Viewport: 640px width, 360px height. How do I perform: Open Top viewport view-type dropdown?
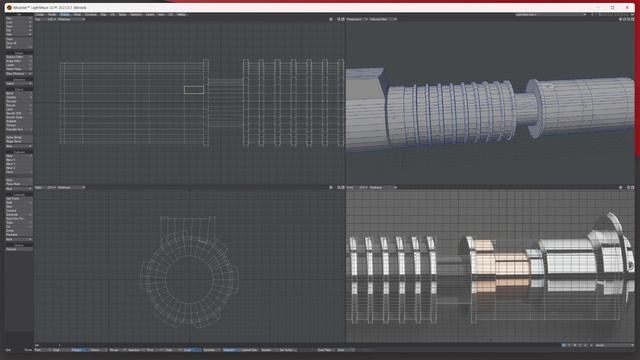[40, 19]
